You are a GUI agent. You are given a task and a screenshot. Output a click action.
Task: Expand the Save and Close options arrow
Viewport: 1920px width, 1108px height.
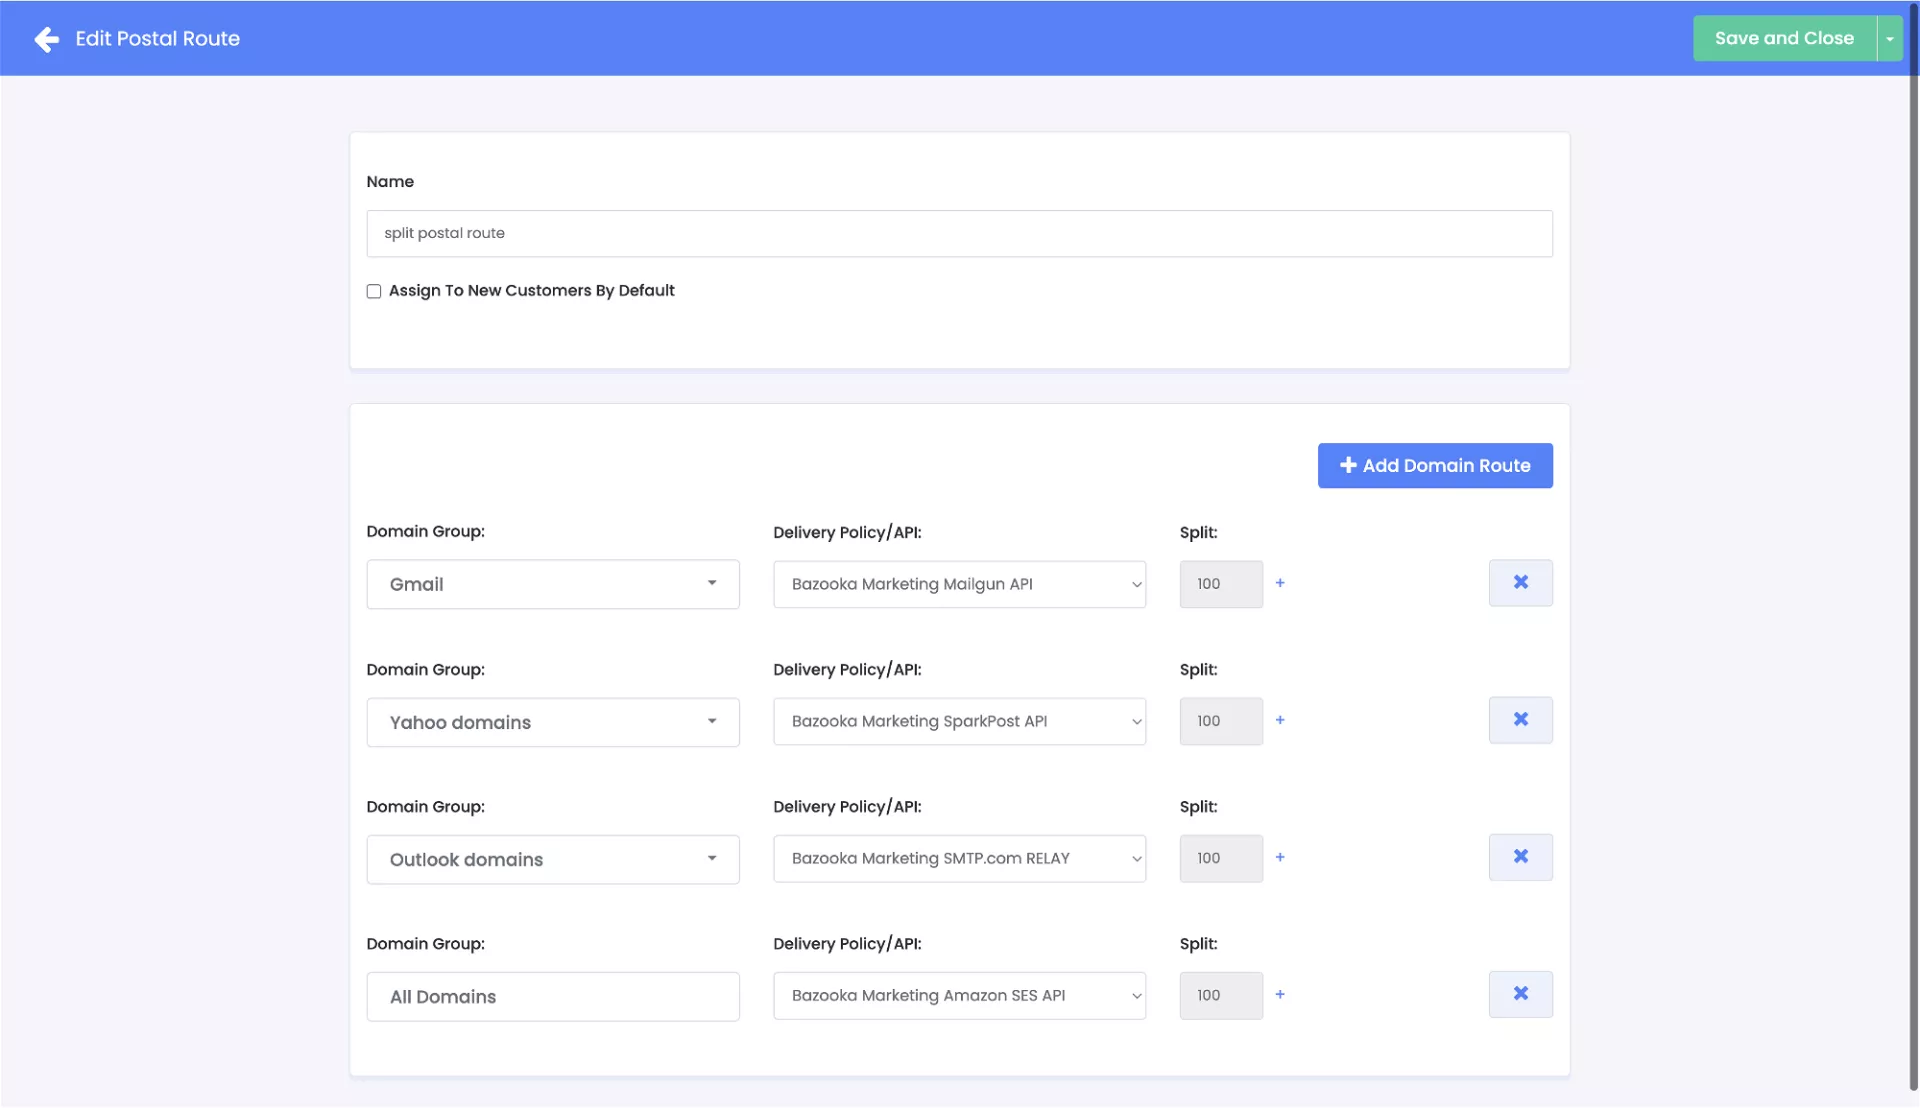pos(1889,39)
